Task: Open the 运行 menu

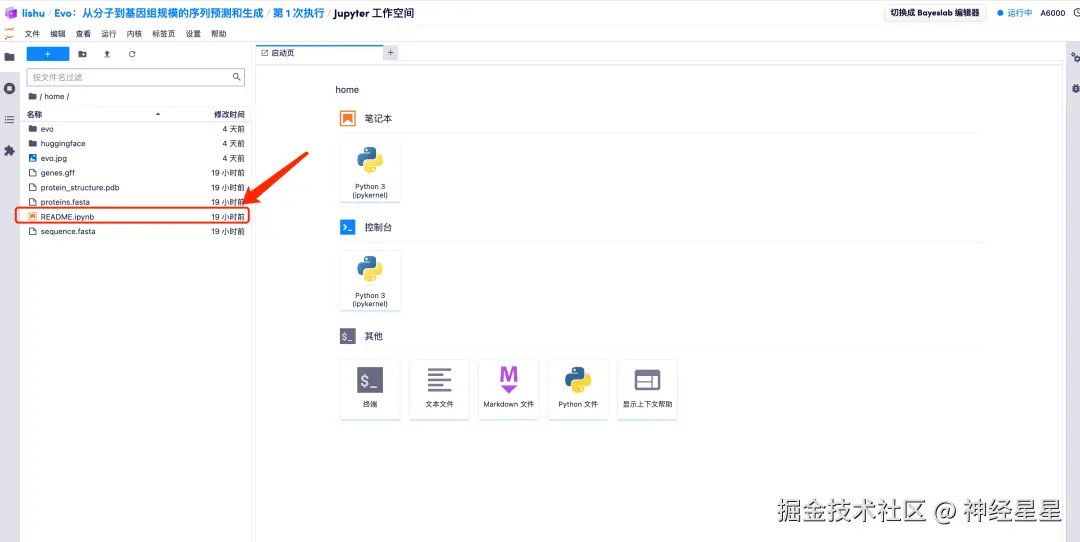Action: (x=109, y=34)
